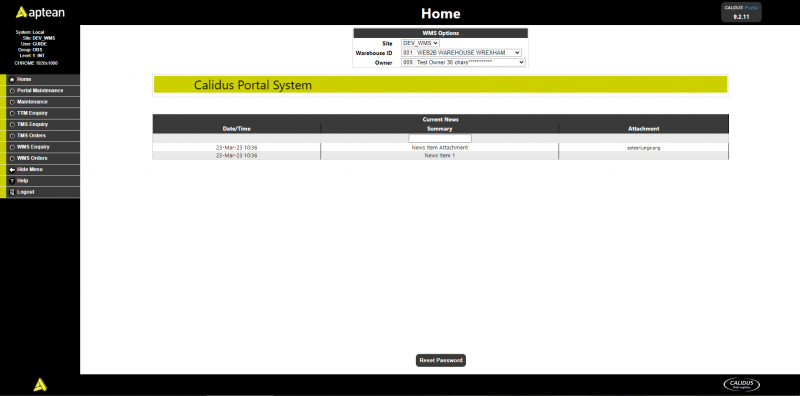
Task: Toggle the WMS Orders menu radio circle
Action: point(12,158)
